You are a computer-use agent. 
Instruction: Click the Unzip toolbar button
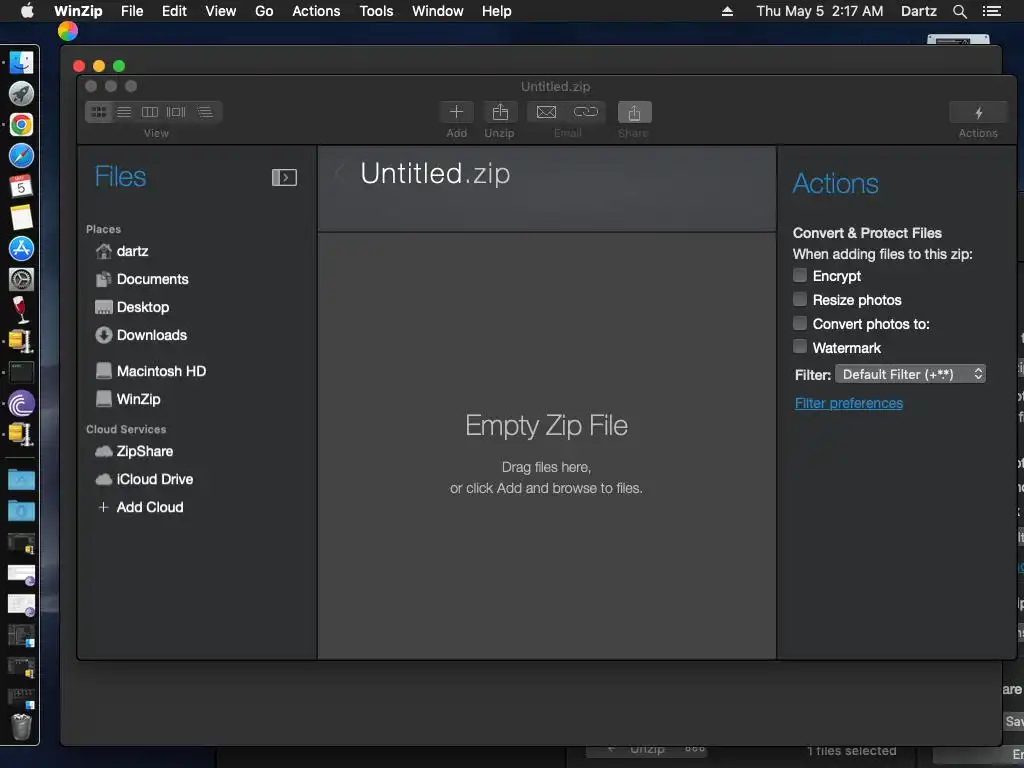coord(500,112)
